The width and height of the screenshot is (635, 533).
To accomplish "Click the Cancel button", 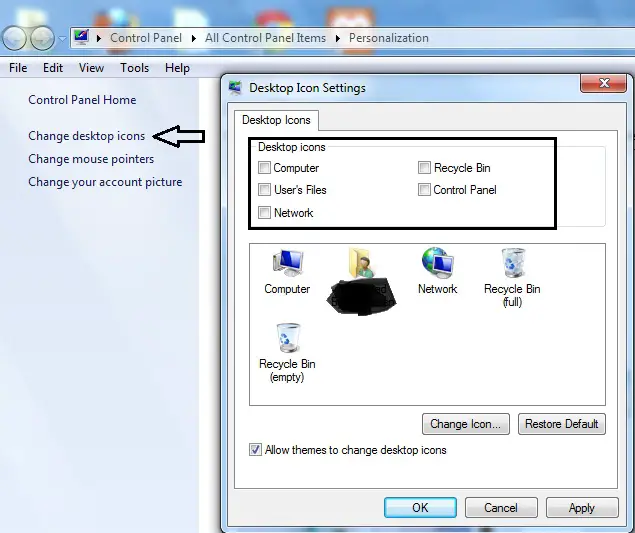I will 501,507.
